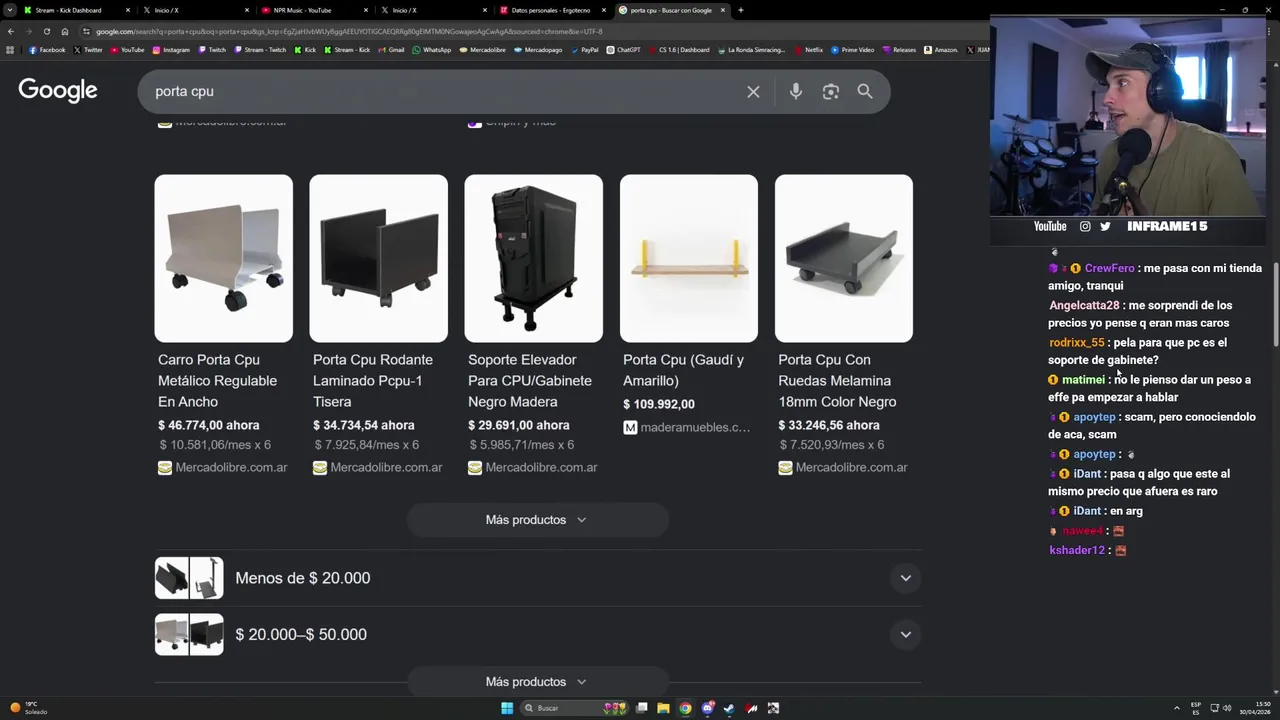Image resolution: width=1280 pixels, height=720 pixels.
Task: Switch to the 'Stream - Kick Dashboard' tab
Action: click(78, 10)
